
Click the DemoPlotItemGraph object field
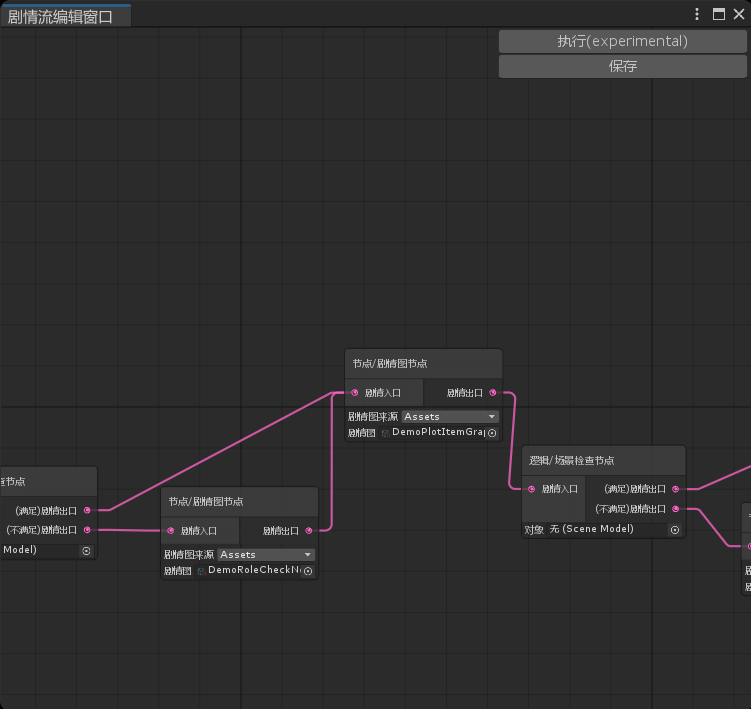(439, 433)
